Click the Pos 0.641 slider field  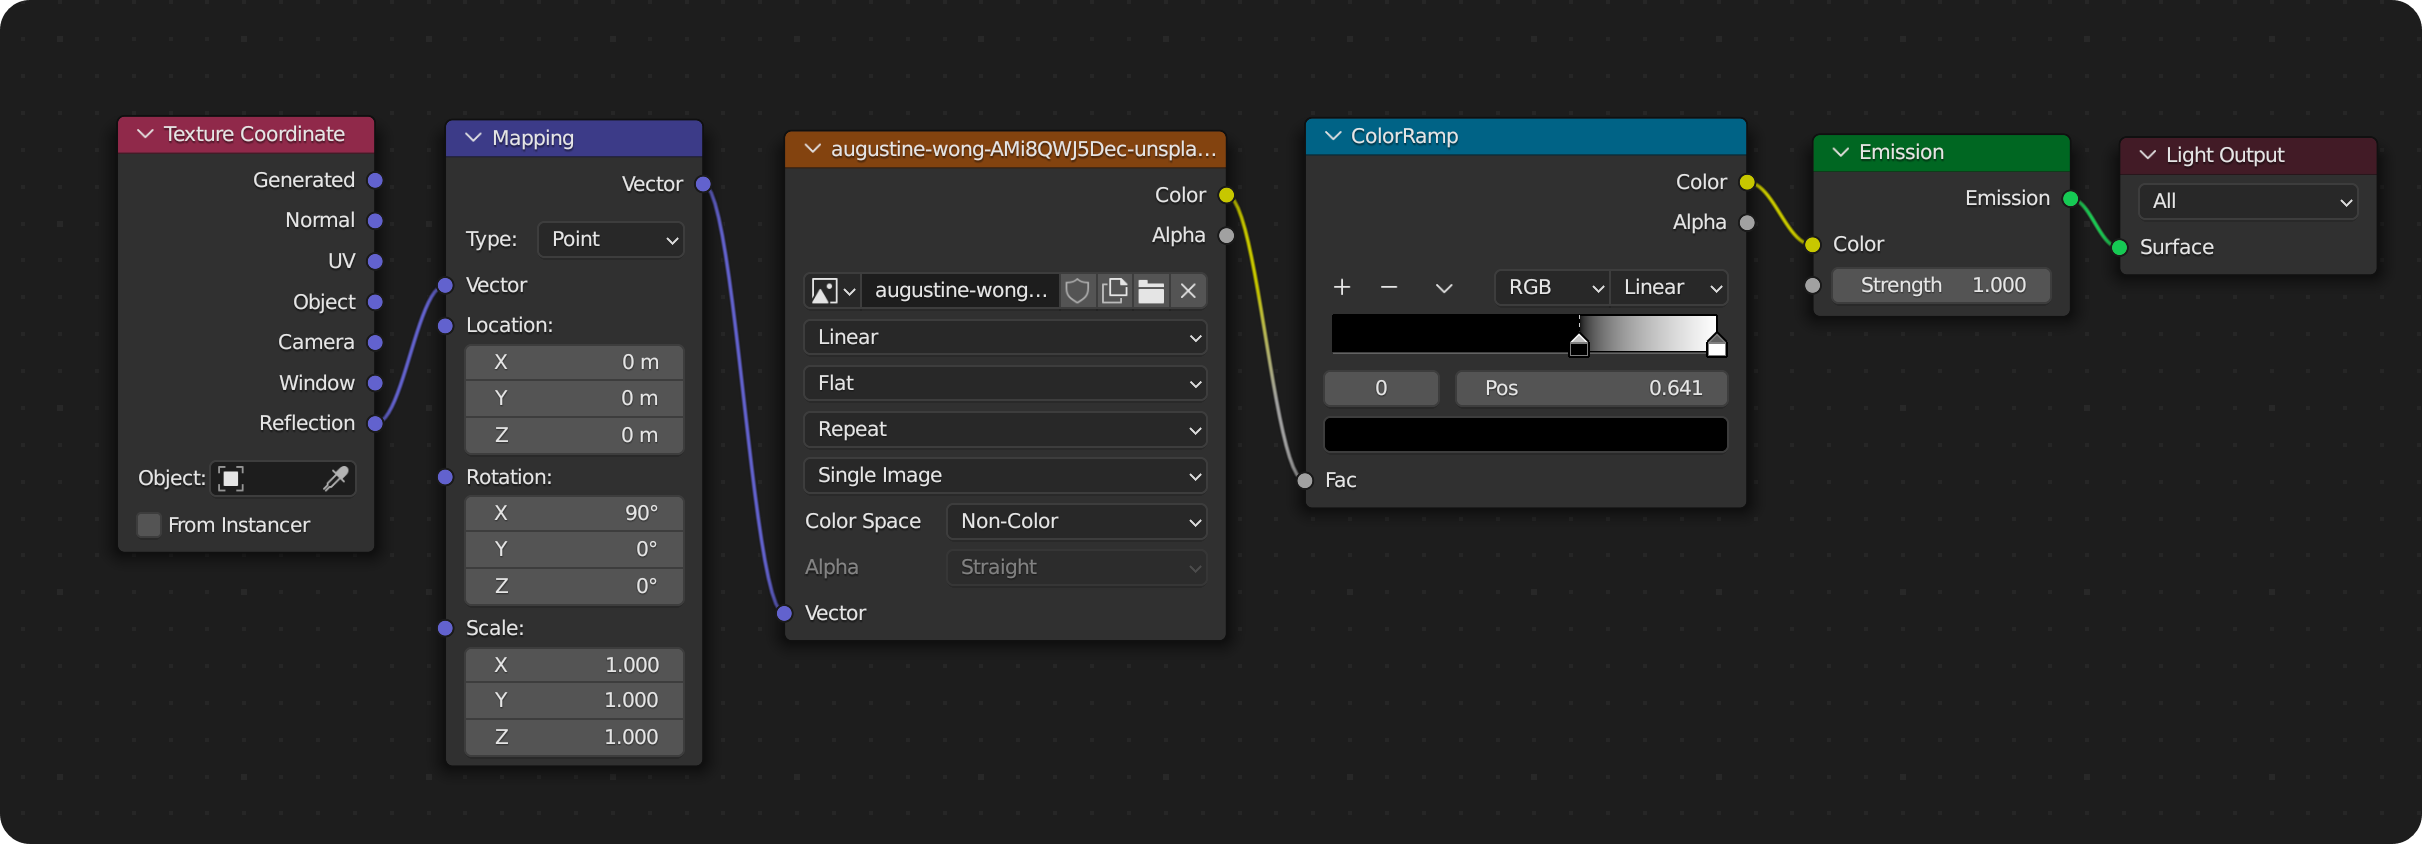click(1591, 388)
